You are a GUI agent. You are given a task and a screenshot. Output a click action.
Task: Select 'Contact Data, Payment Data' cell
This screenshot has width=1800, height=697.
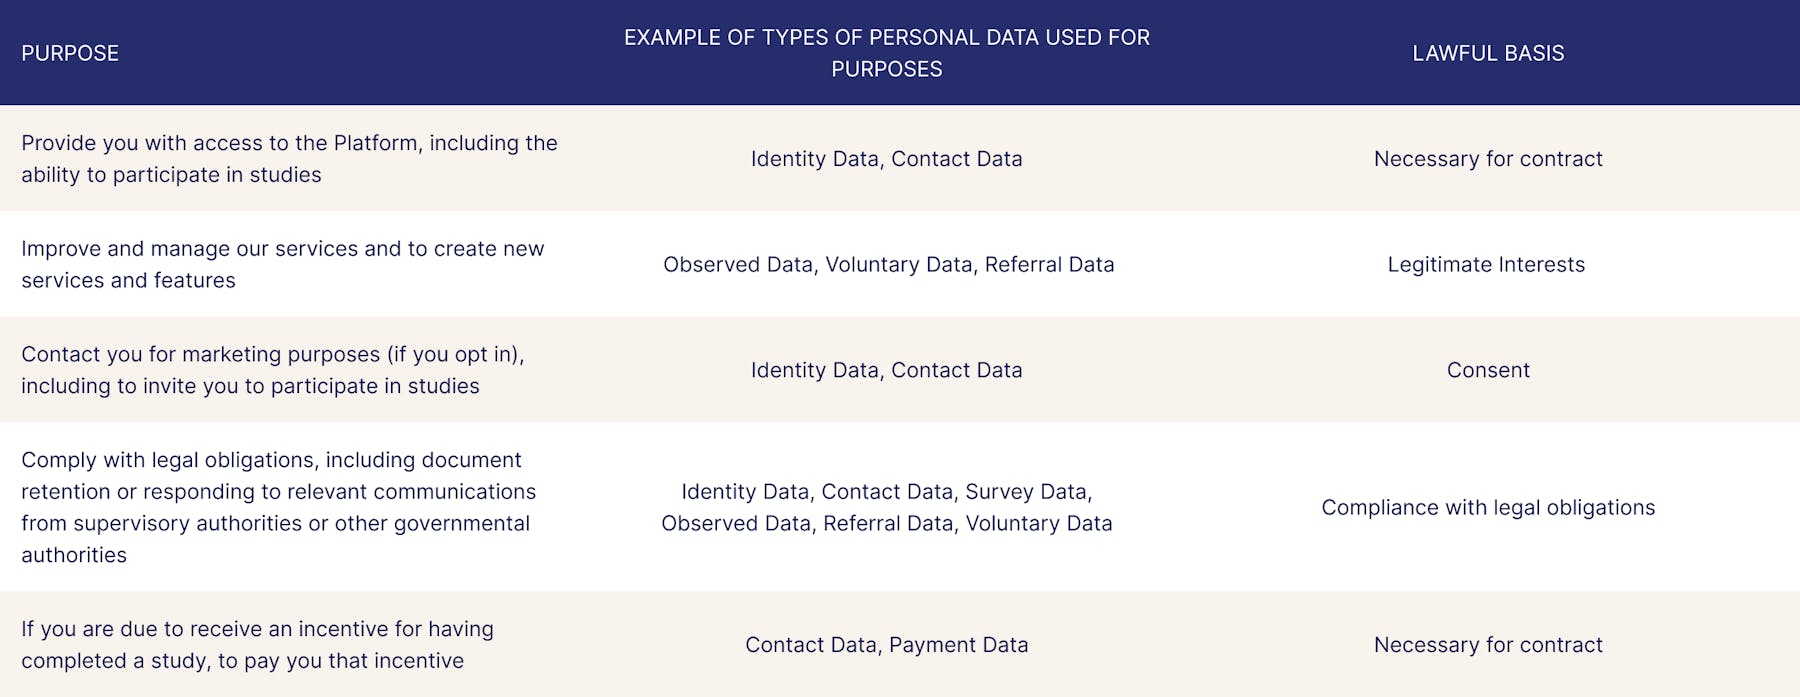click(887, 645)
